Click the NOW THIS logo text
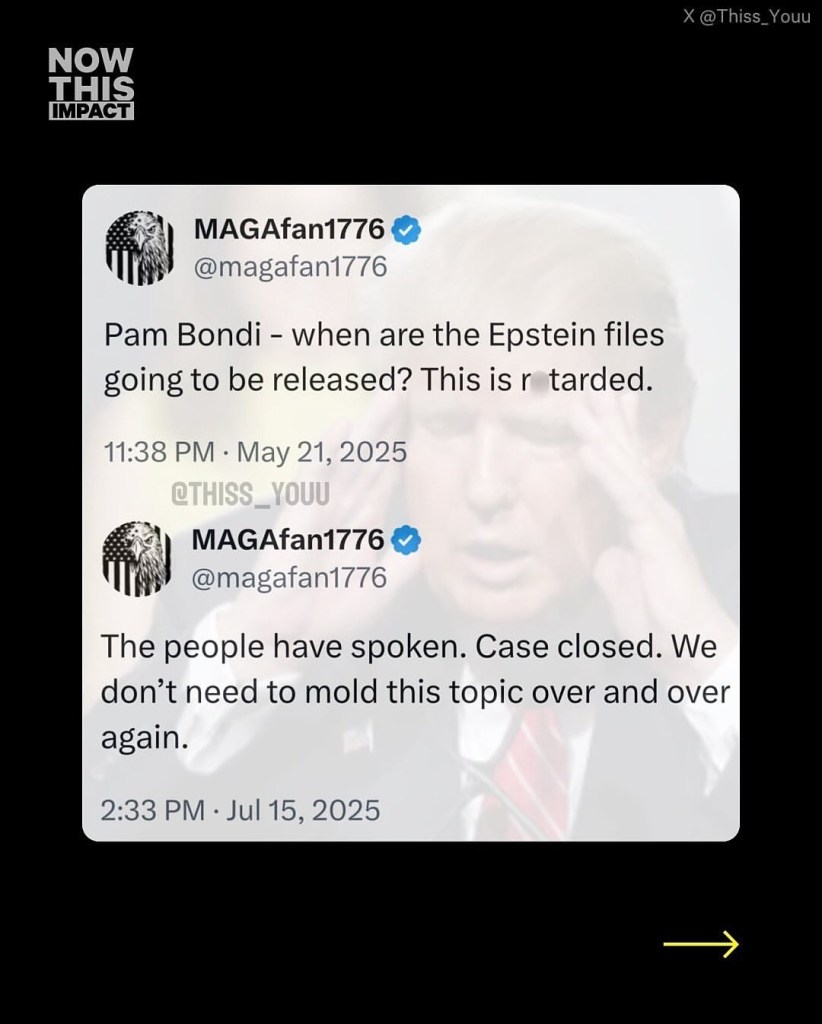Image resolution: width=822 pixels, height=1024 pixels. (91, 74)
